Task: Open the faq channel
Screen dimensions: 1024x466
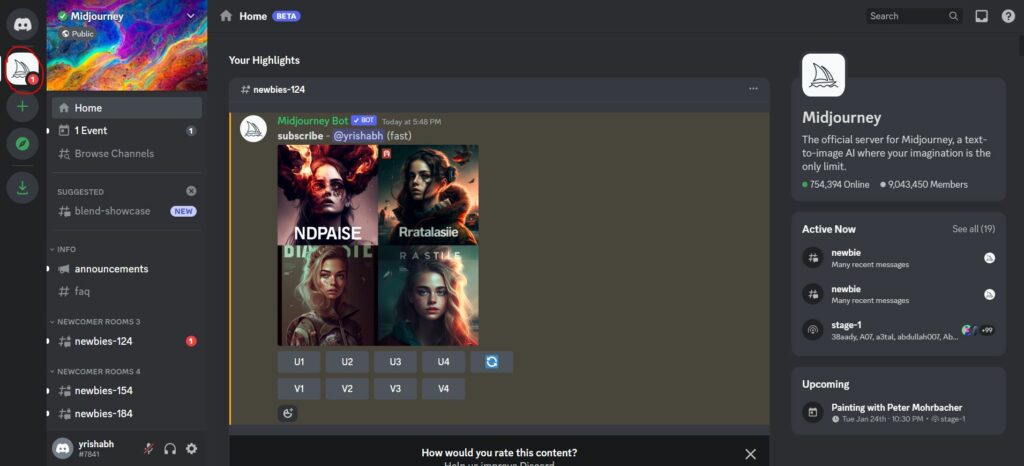Action: [127, 292]
